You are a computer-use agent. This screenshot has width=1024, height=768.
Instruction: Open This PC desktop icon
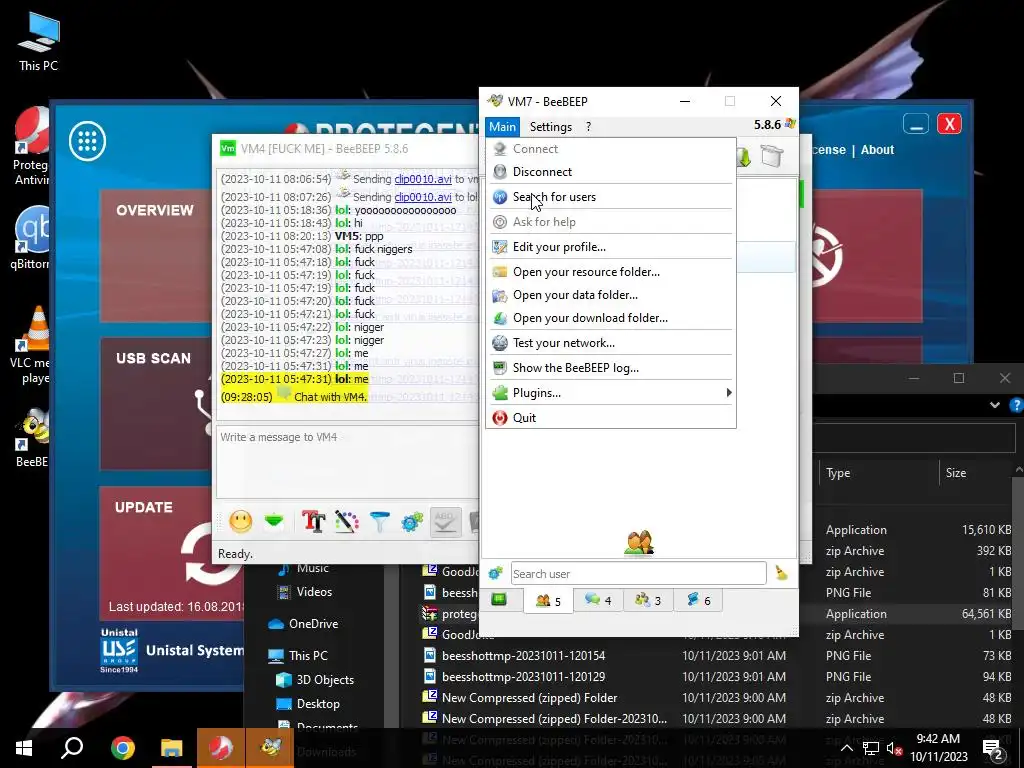(39, 41)
